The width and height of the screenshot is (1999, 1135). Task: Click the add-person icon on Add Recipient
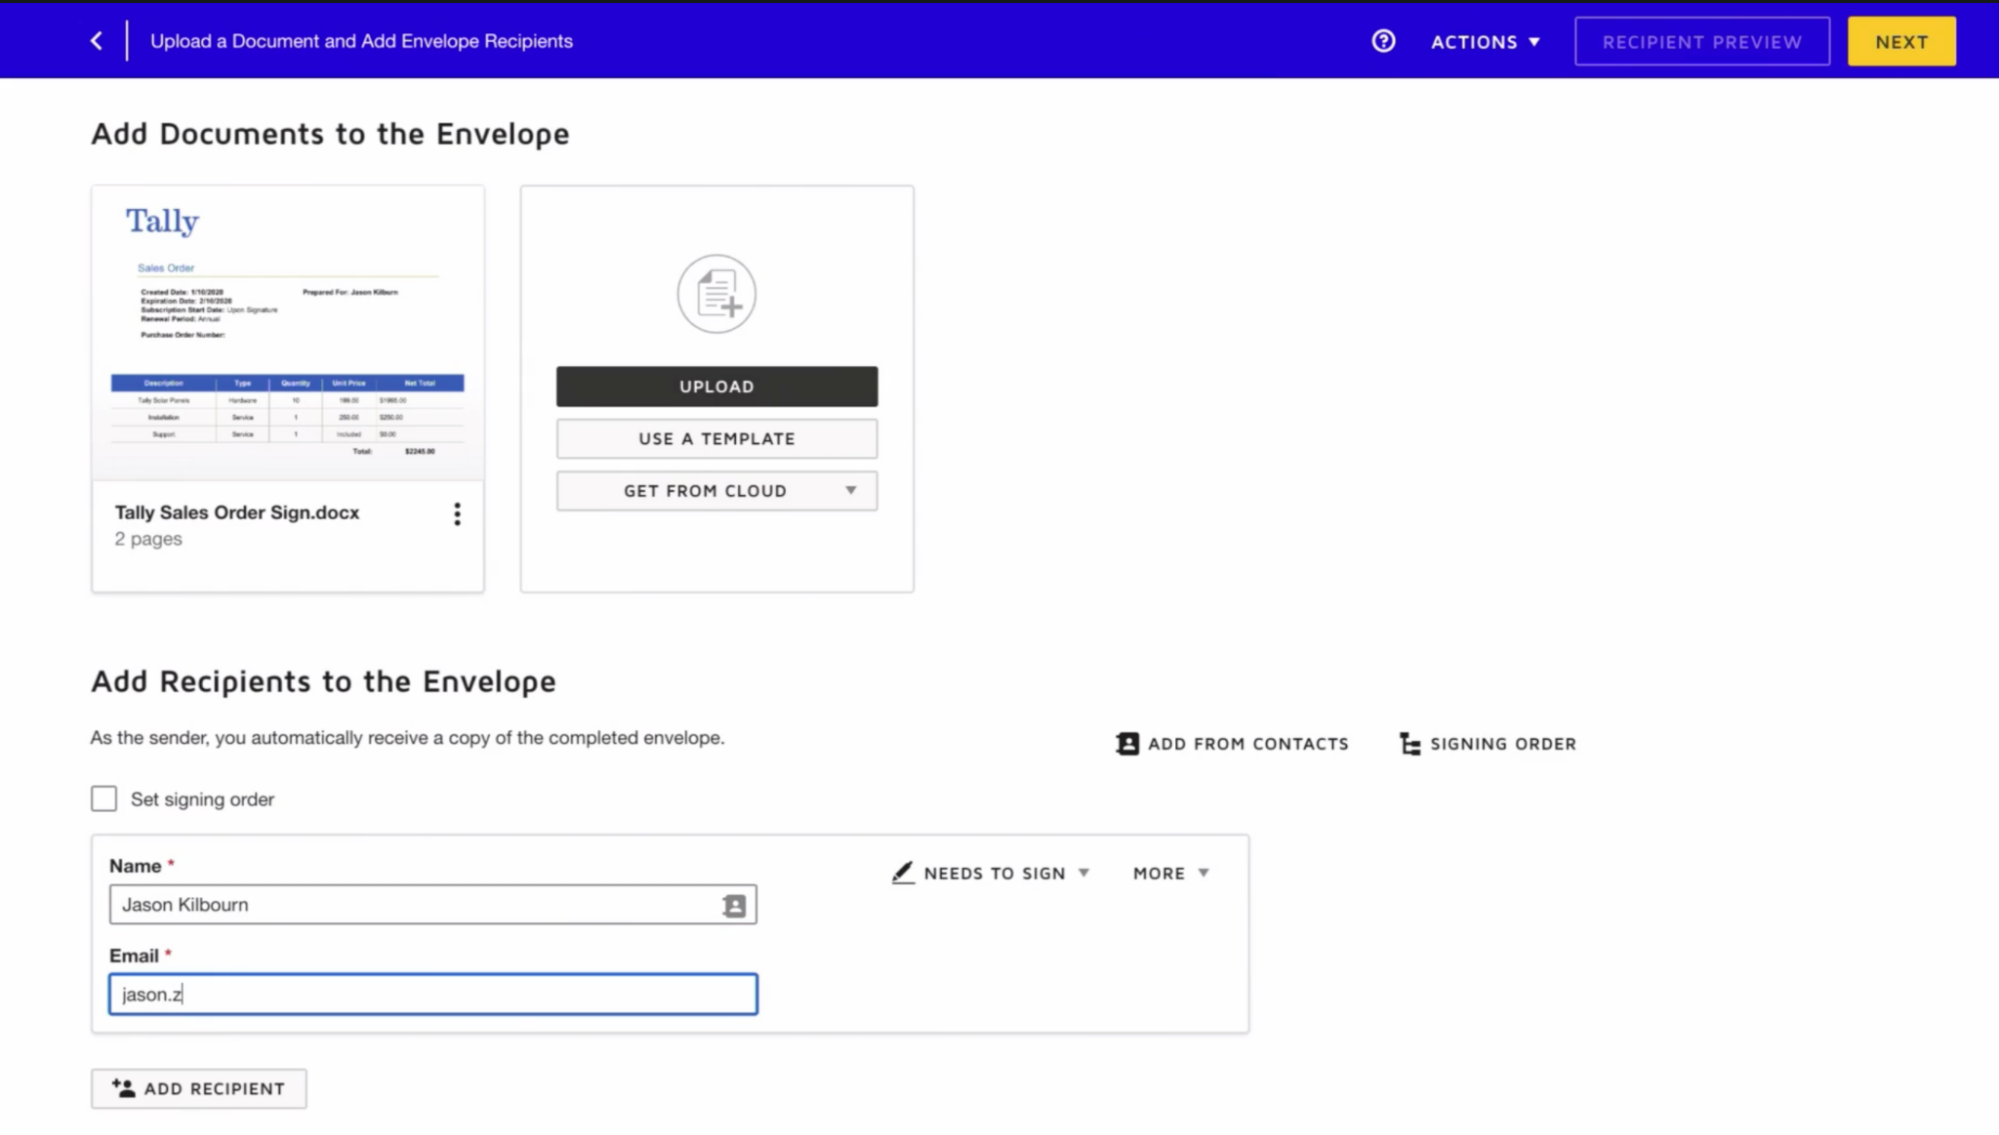point(122,1088)
